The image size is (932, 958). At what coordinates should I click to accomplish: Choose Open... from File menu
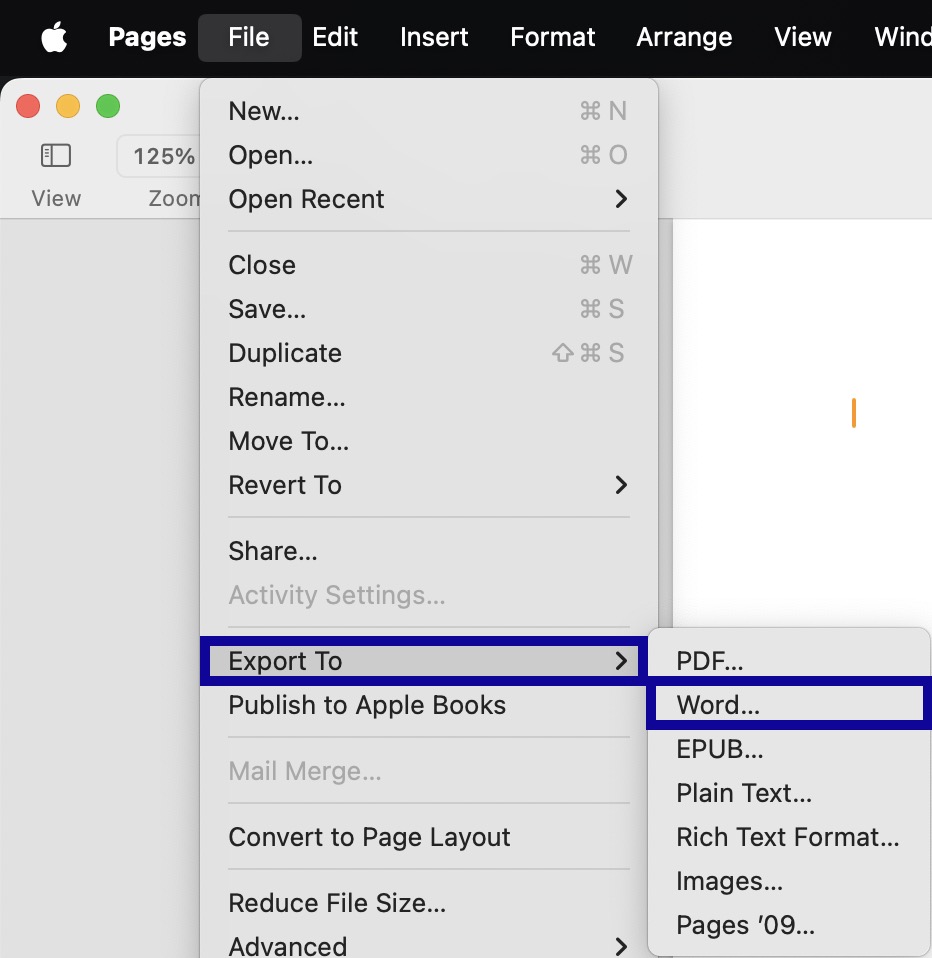click(428, 155)
